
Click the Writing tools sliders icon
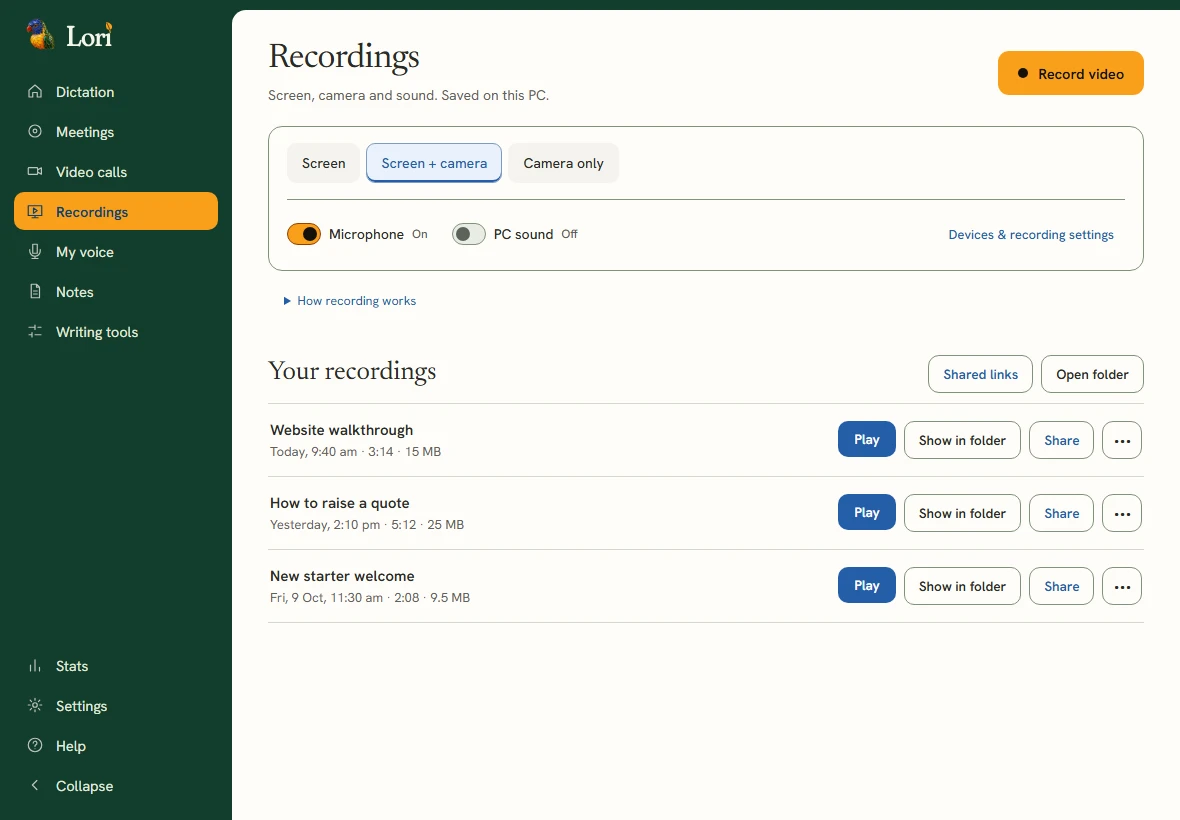[x=35, y=331]
